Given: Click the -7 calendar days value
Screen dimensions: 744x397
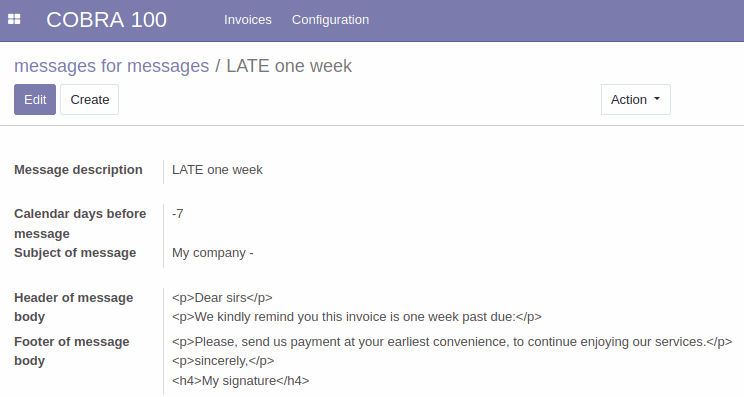Looking at the screenshot, I should 178,214.
